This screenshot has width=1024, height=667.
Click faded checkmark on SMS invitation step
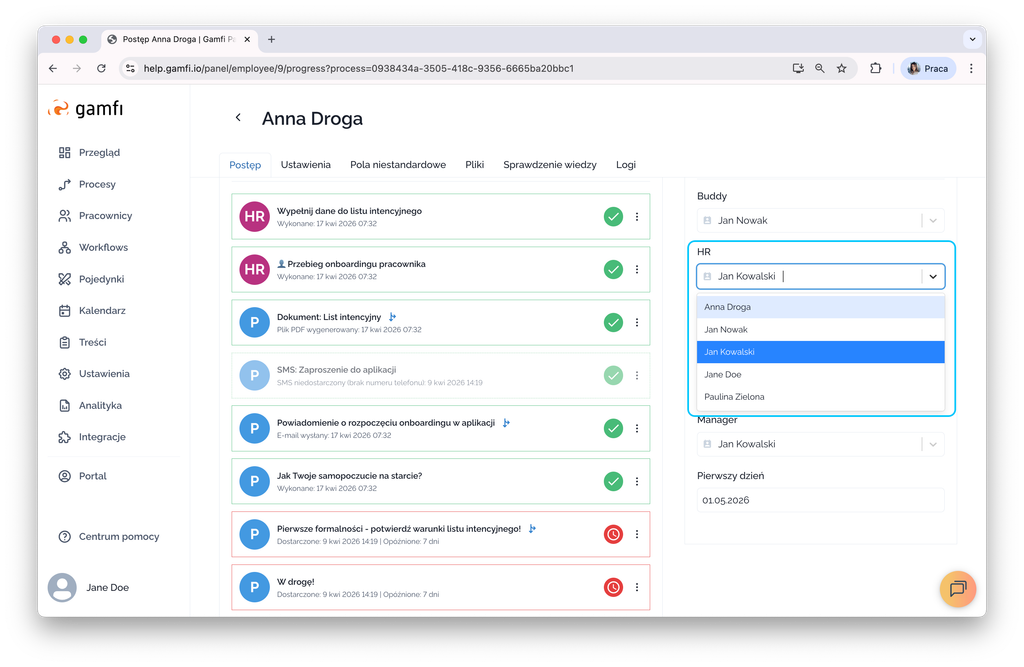coord(613,376)
